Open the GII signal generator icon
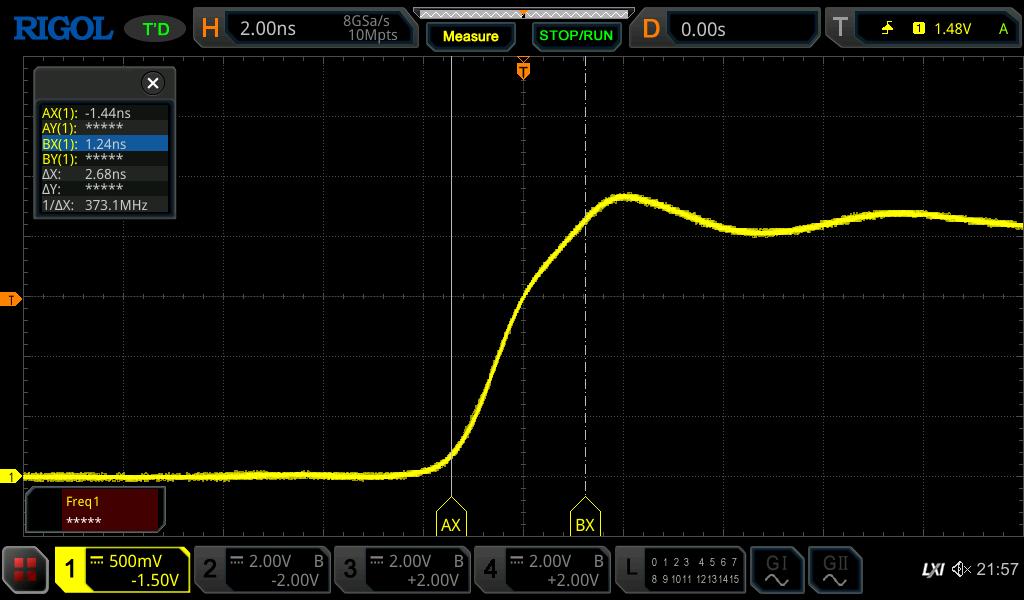 (x=835, y=570)
